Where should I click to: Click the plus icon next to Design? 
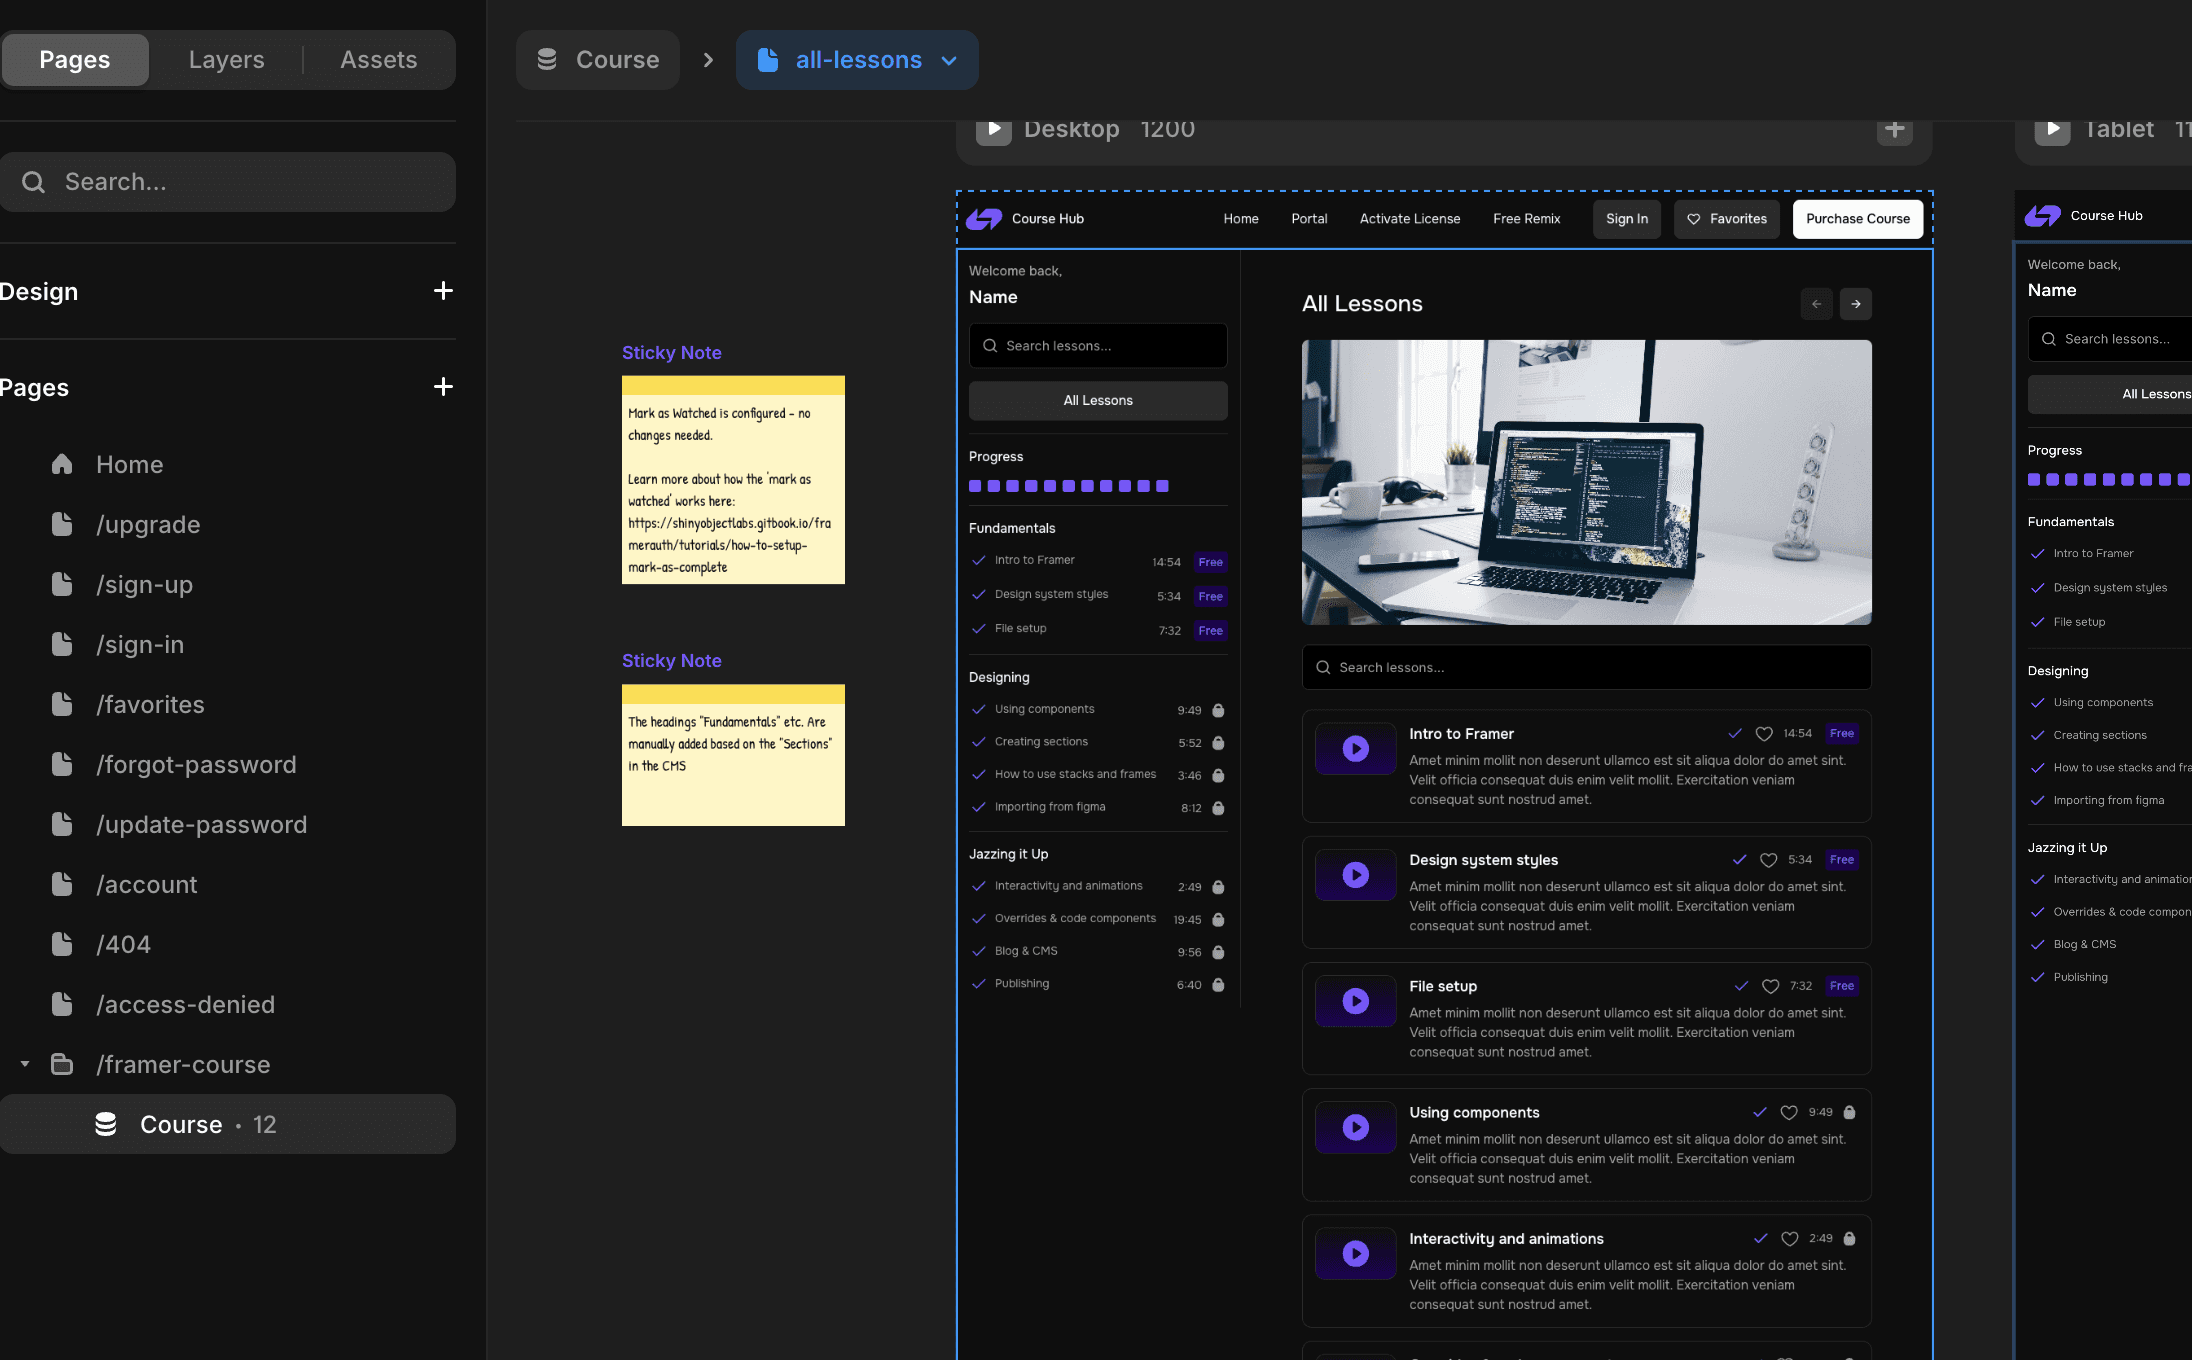[443, 291]
